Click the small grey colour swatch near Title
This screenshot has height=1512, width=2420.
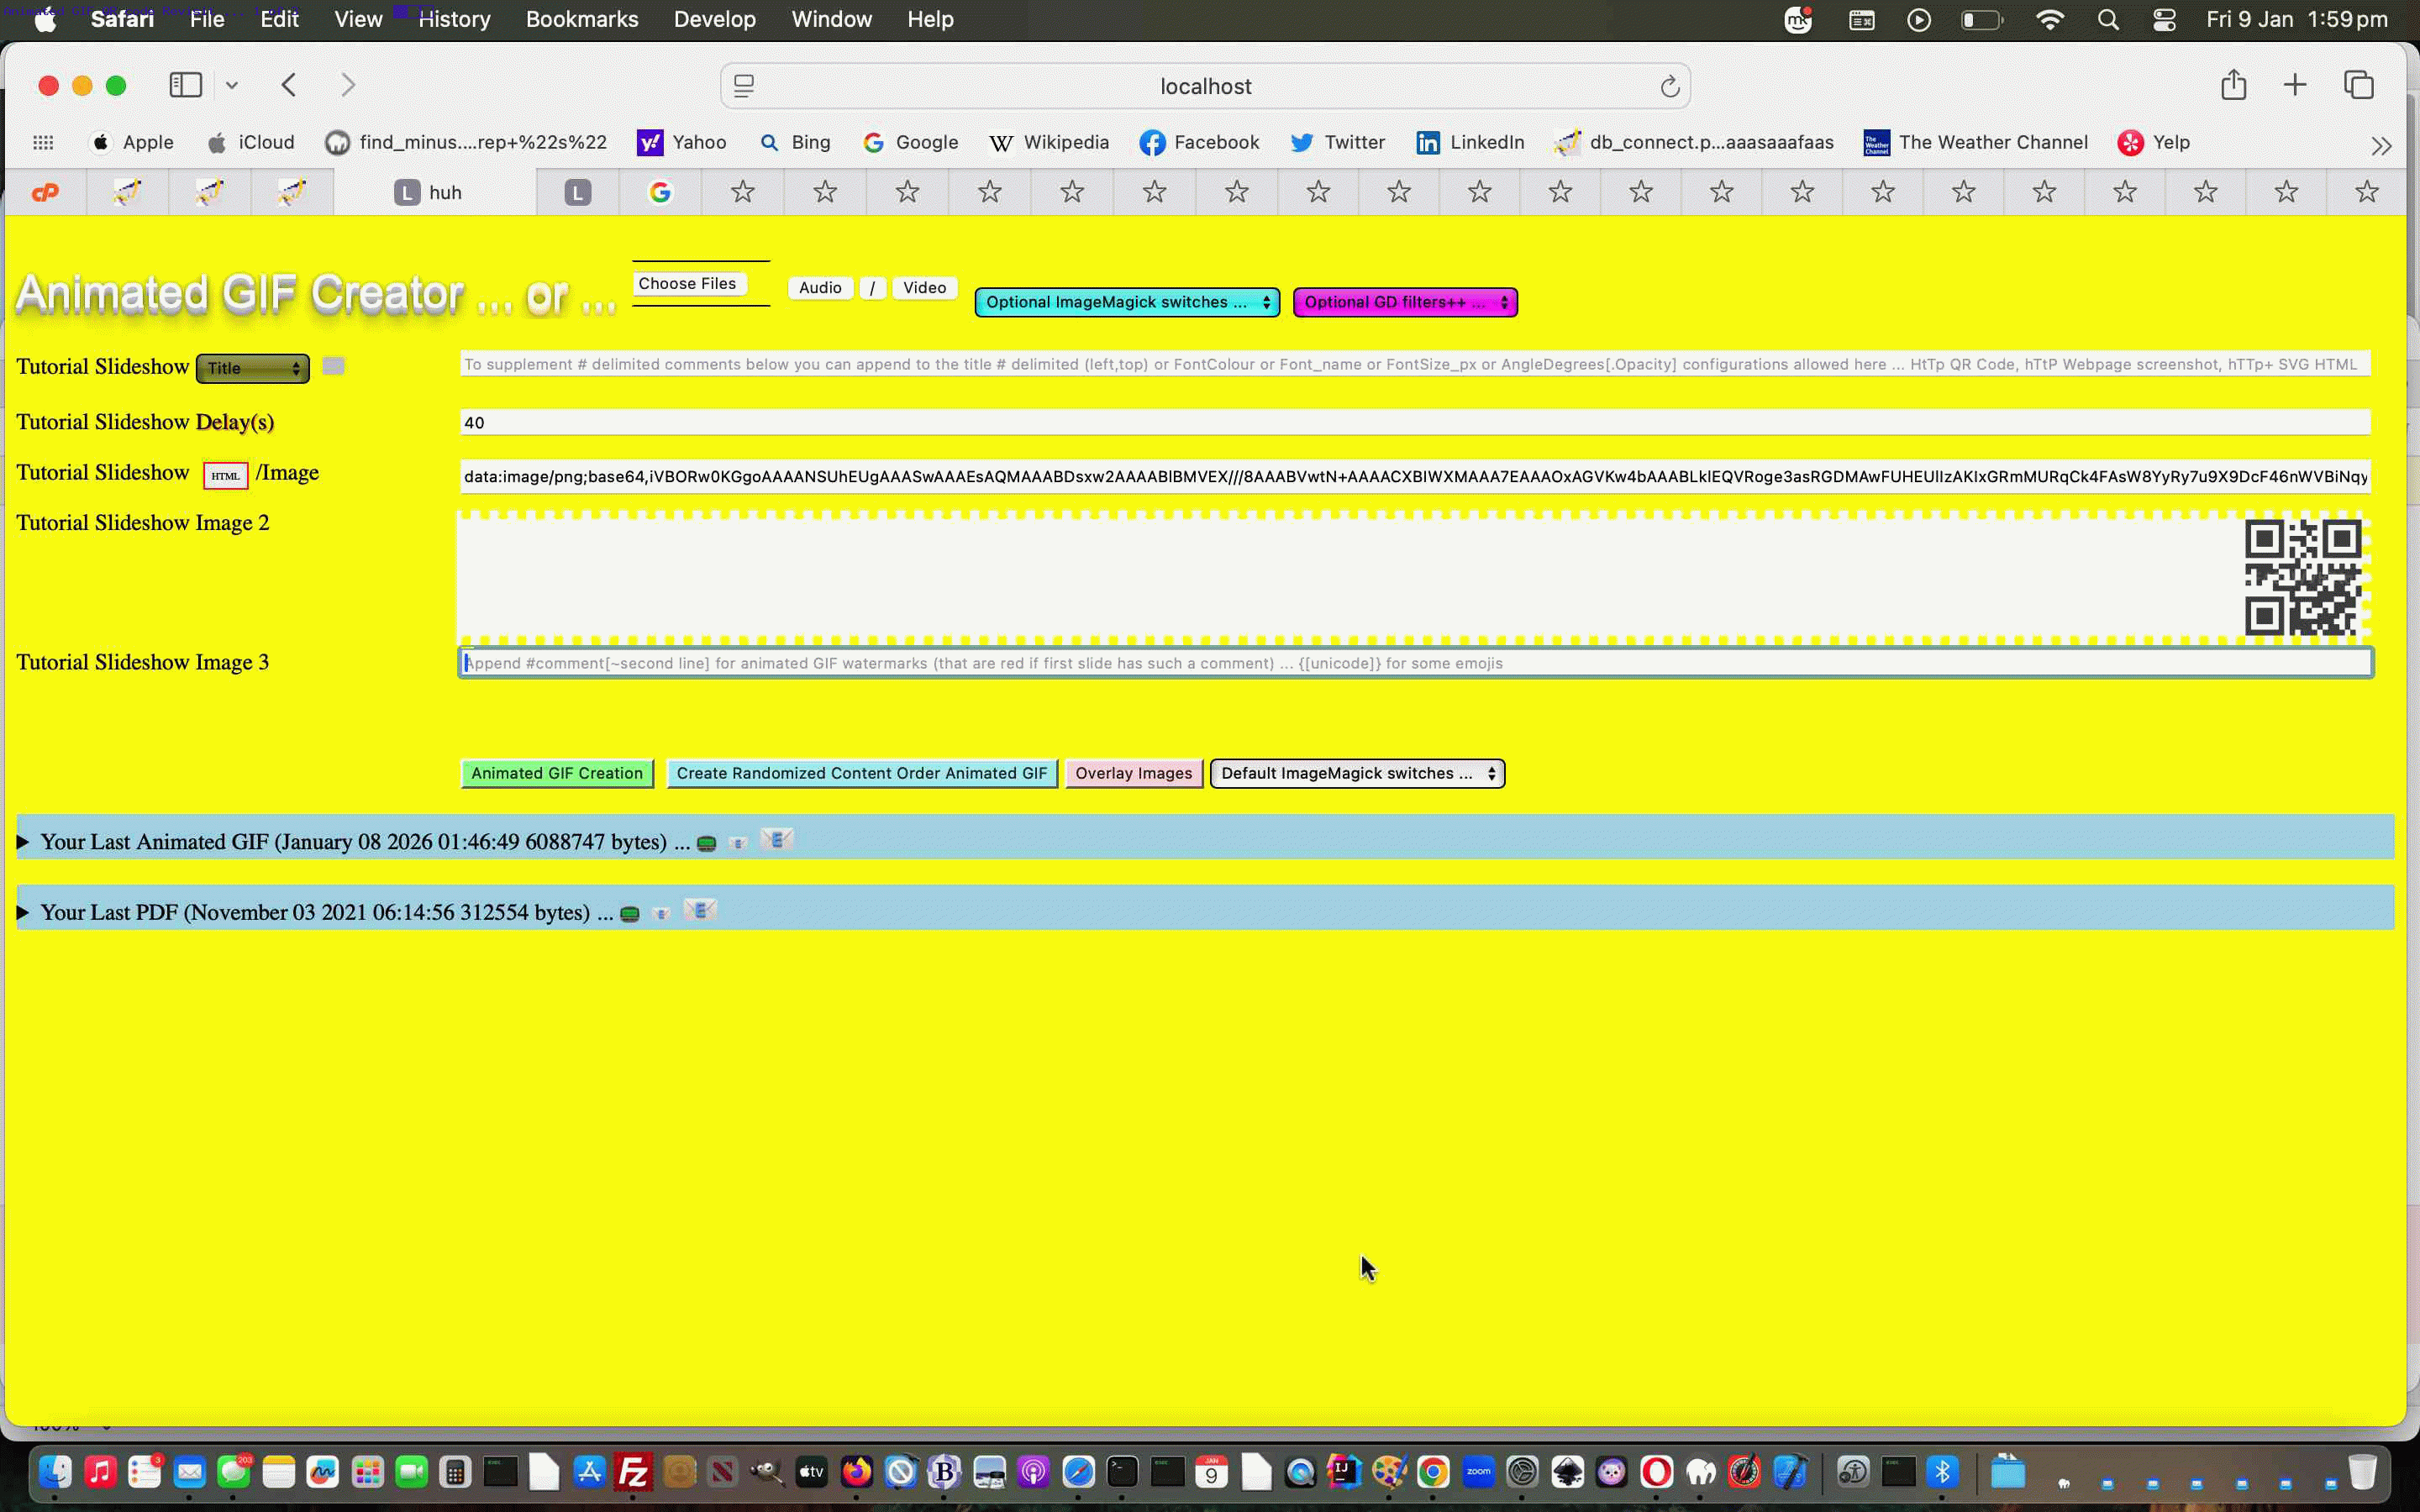[334, 366]
